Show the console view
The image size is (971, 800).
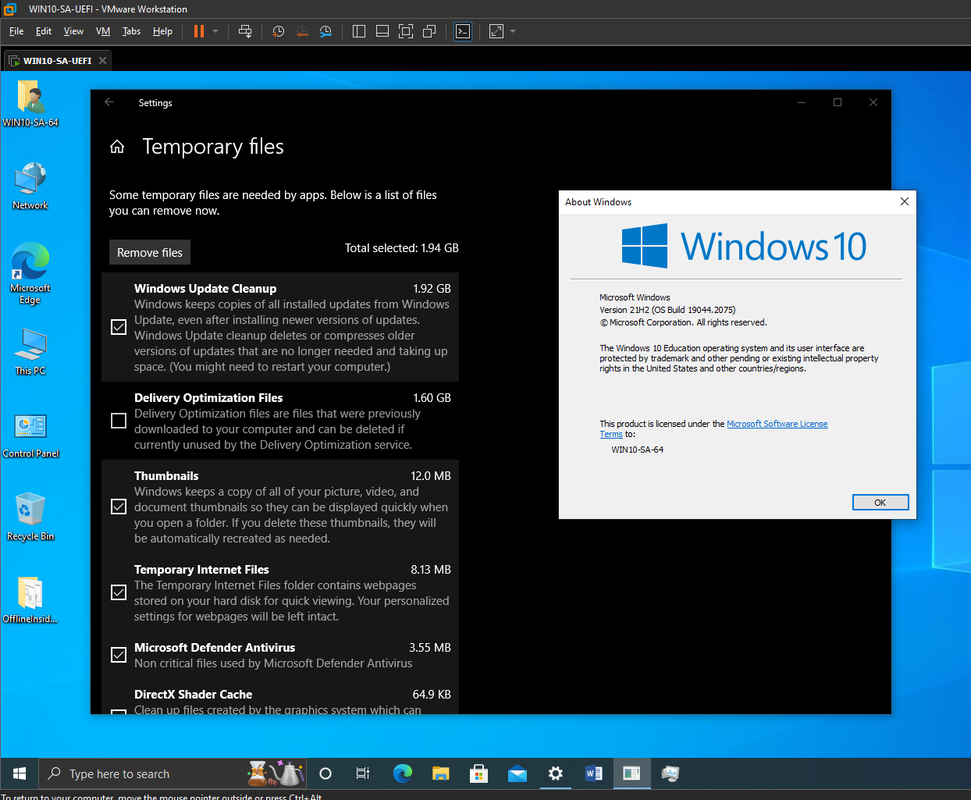[x=463, y=32]
